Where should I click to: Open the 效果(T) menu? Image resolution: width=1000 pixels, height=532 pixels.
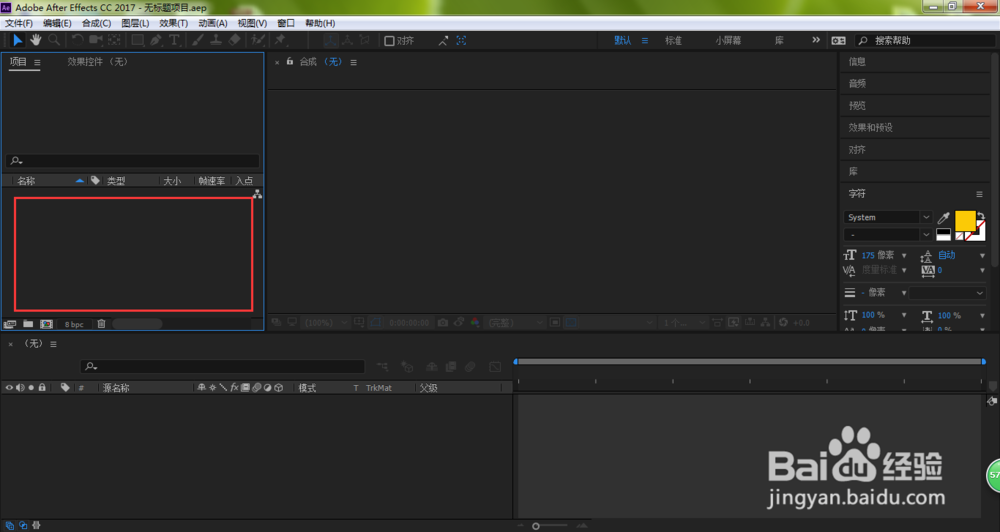173,23
